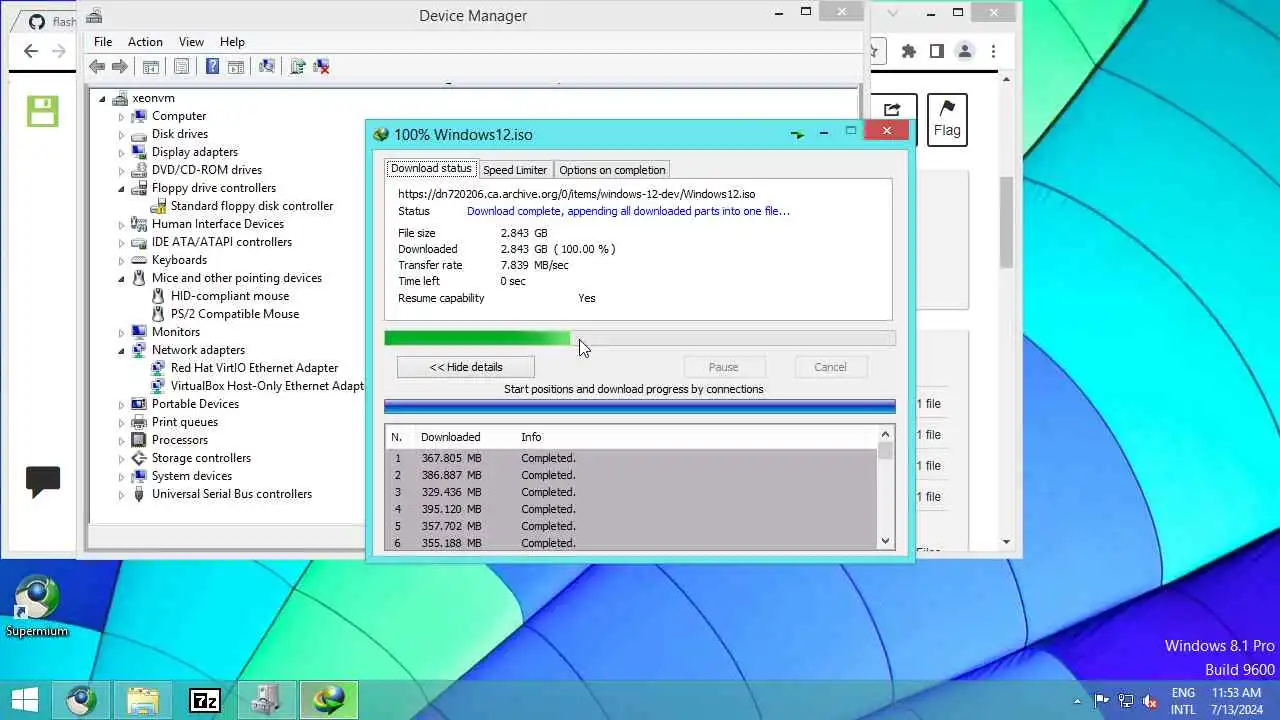Toggle console tree pane icon in Device Manager
The image size is (1280, 720).
pyautogui.click(x=151, y=67)
